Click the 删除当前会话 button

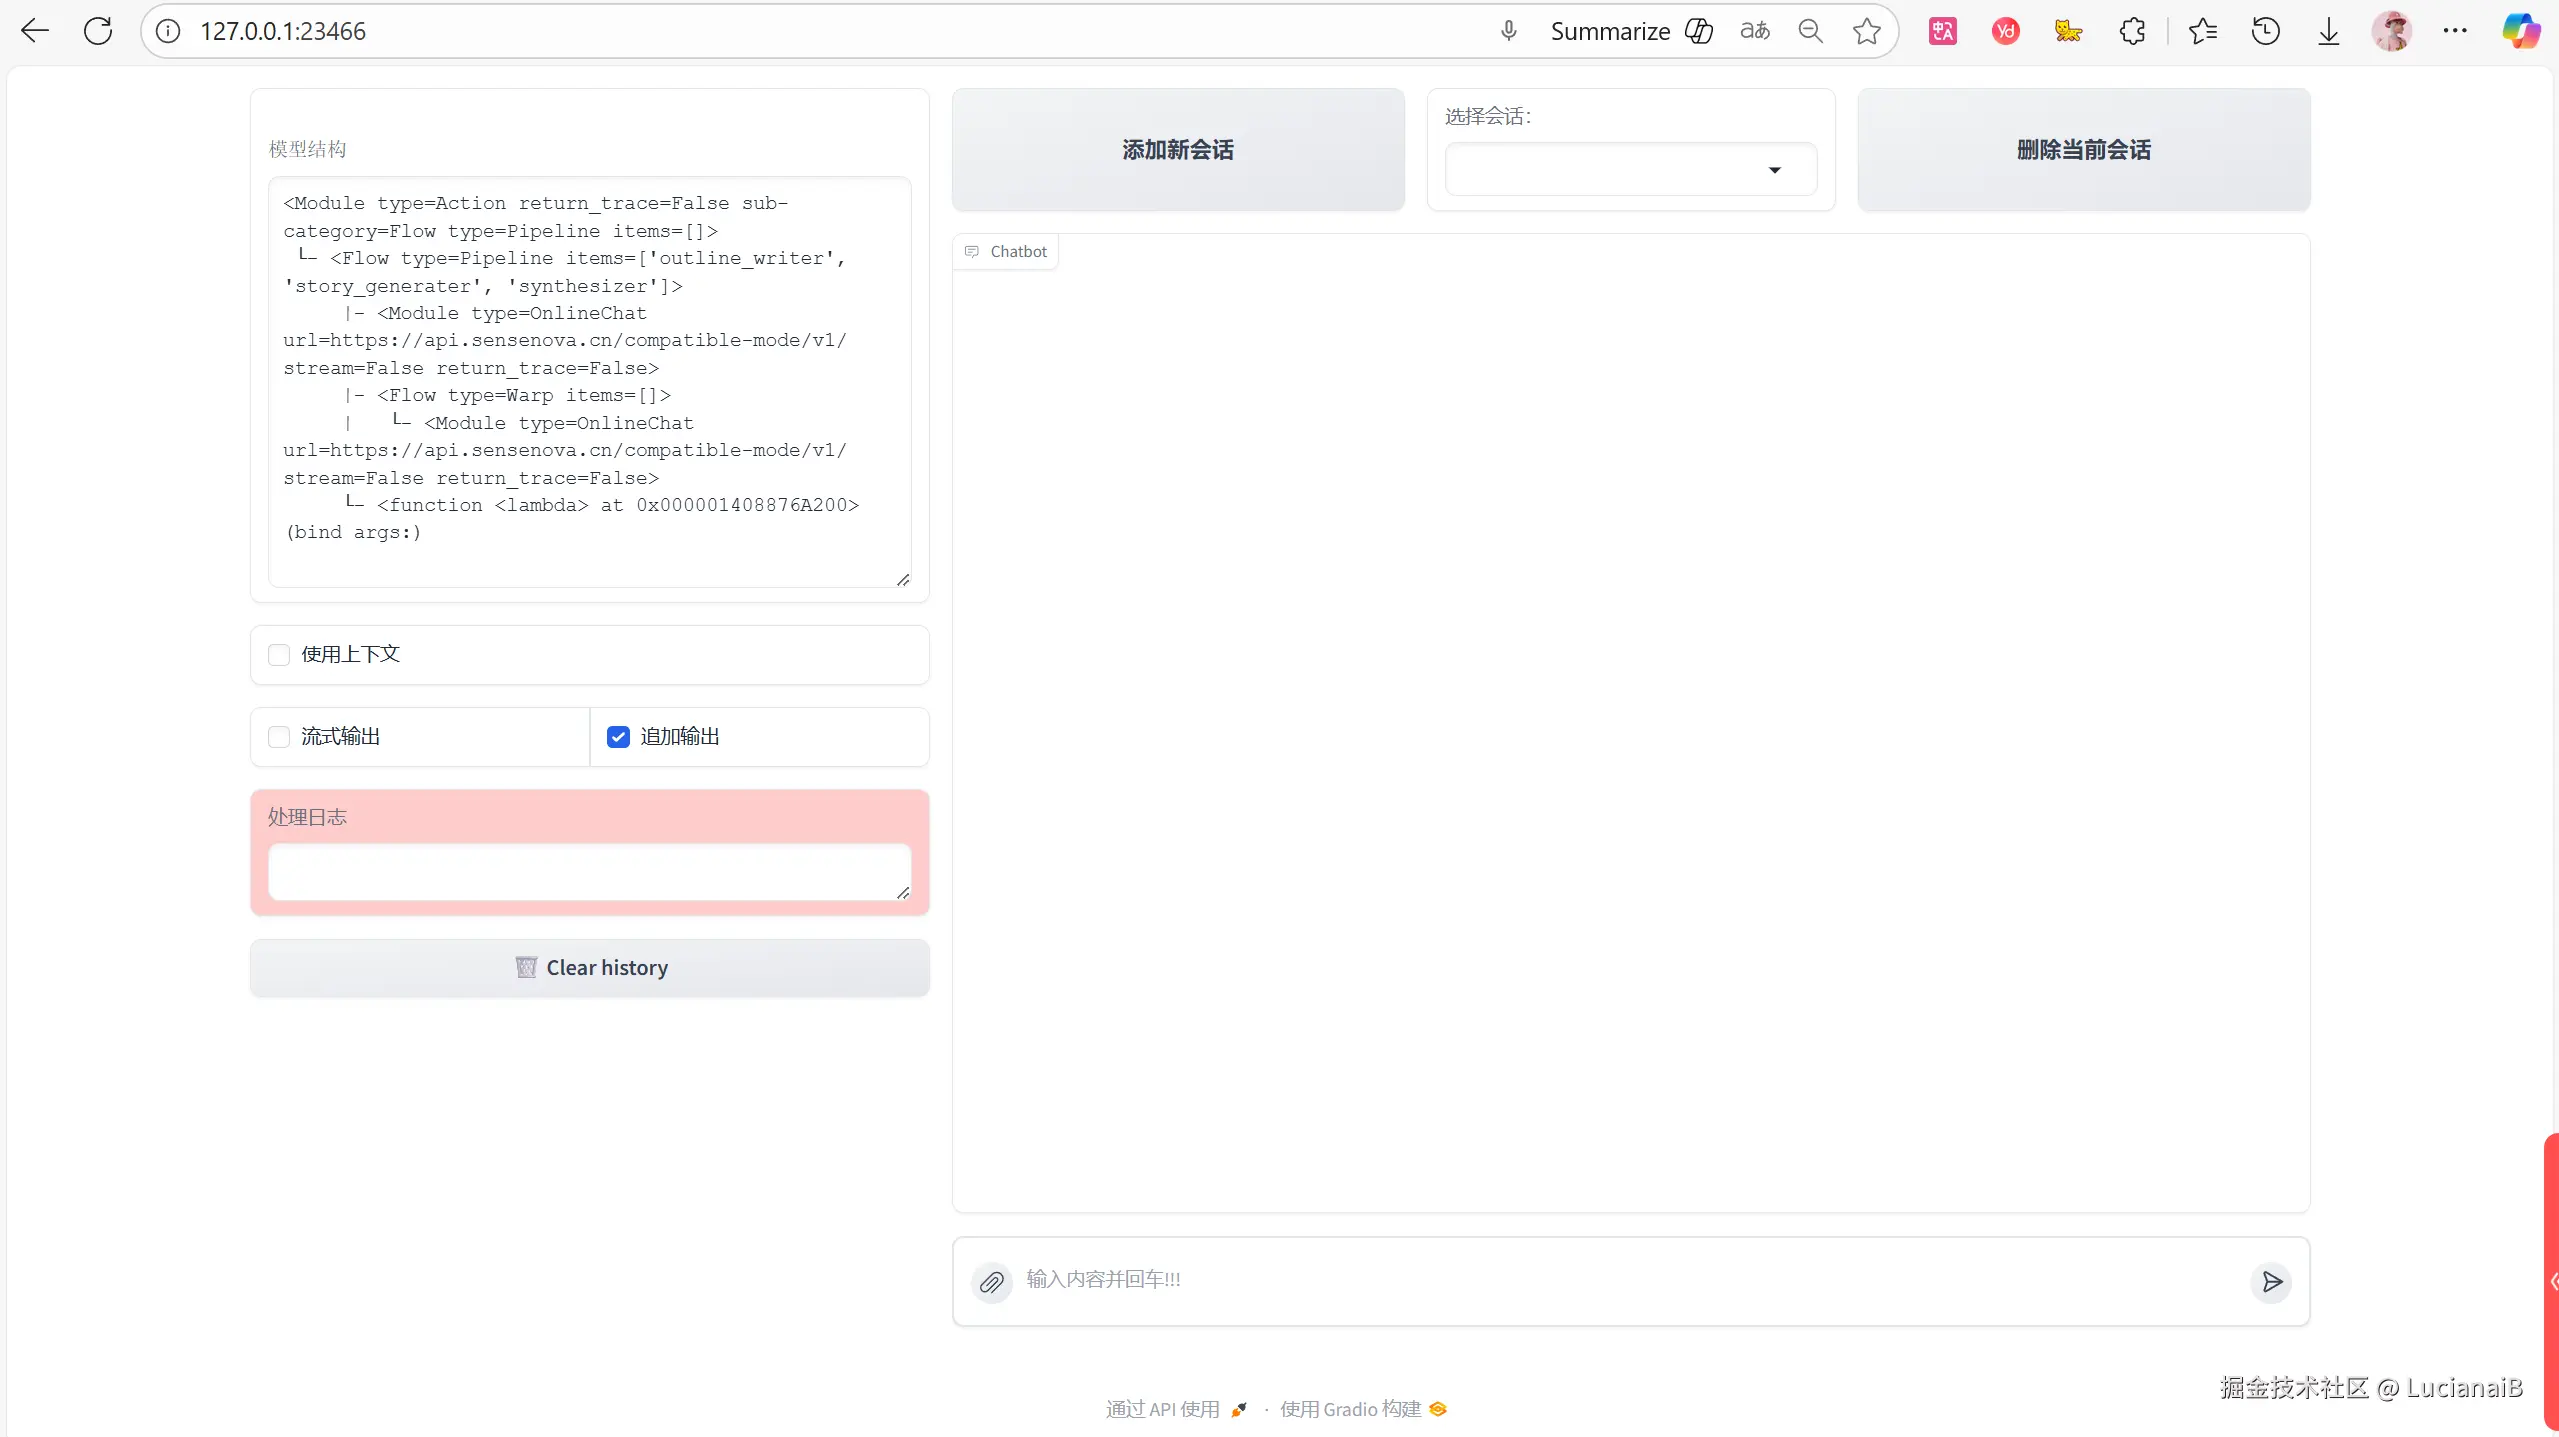pos(2083,150)
